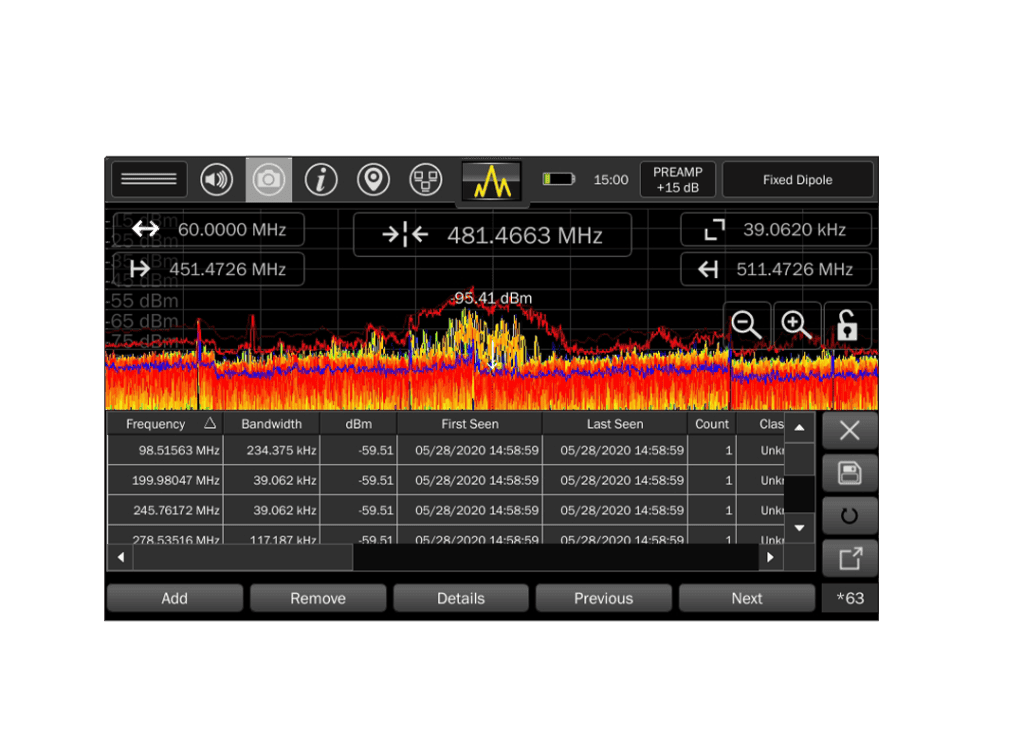Click the export arrow icon
The width and height of the screenshot is (1024, 740).
tap(850, 558)
